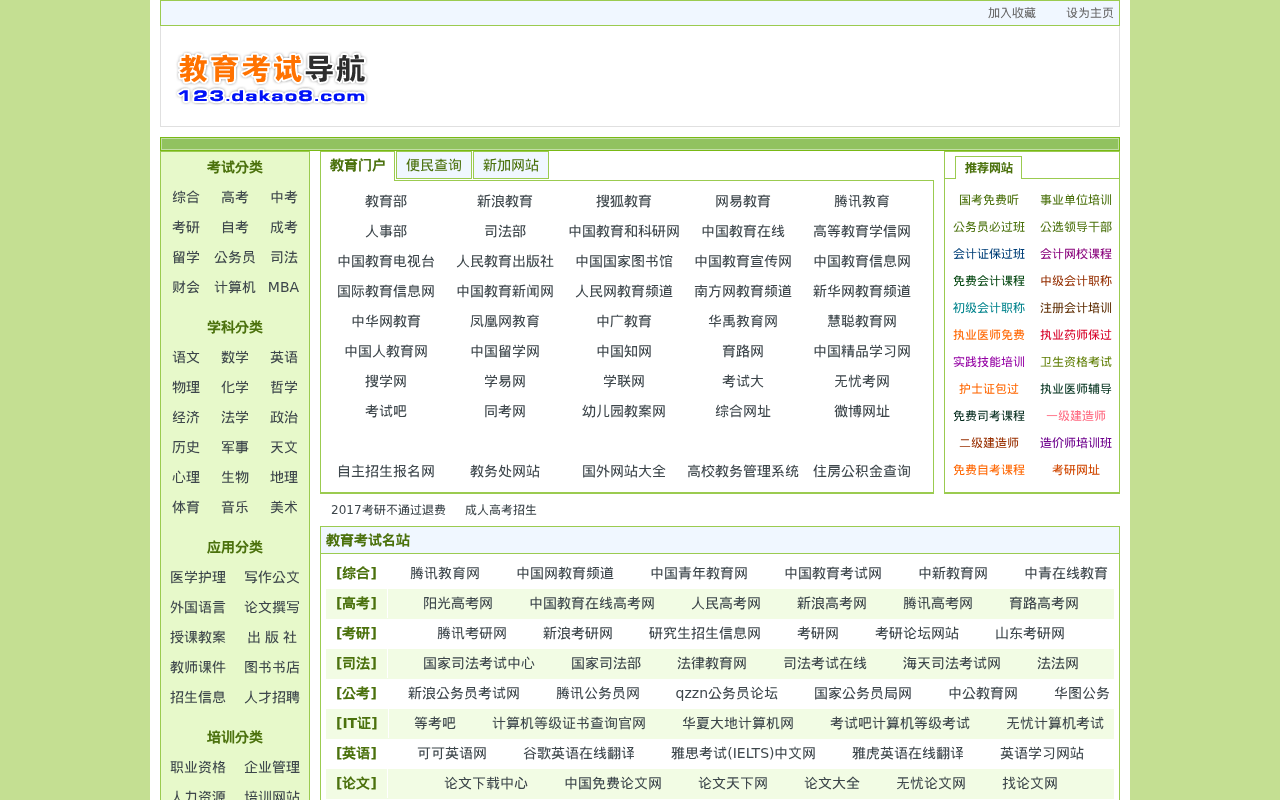Click 国考免费听 recommended link
This screenshot has height=800, width=1280.
(x=989, y=200)
